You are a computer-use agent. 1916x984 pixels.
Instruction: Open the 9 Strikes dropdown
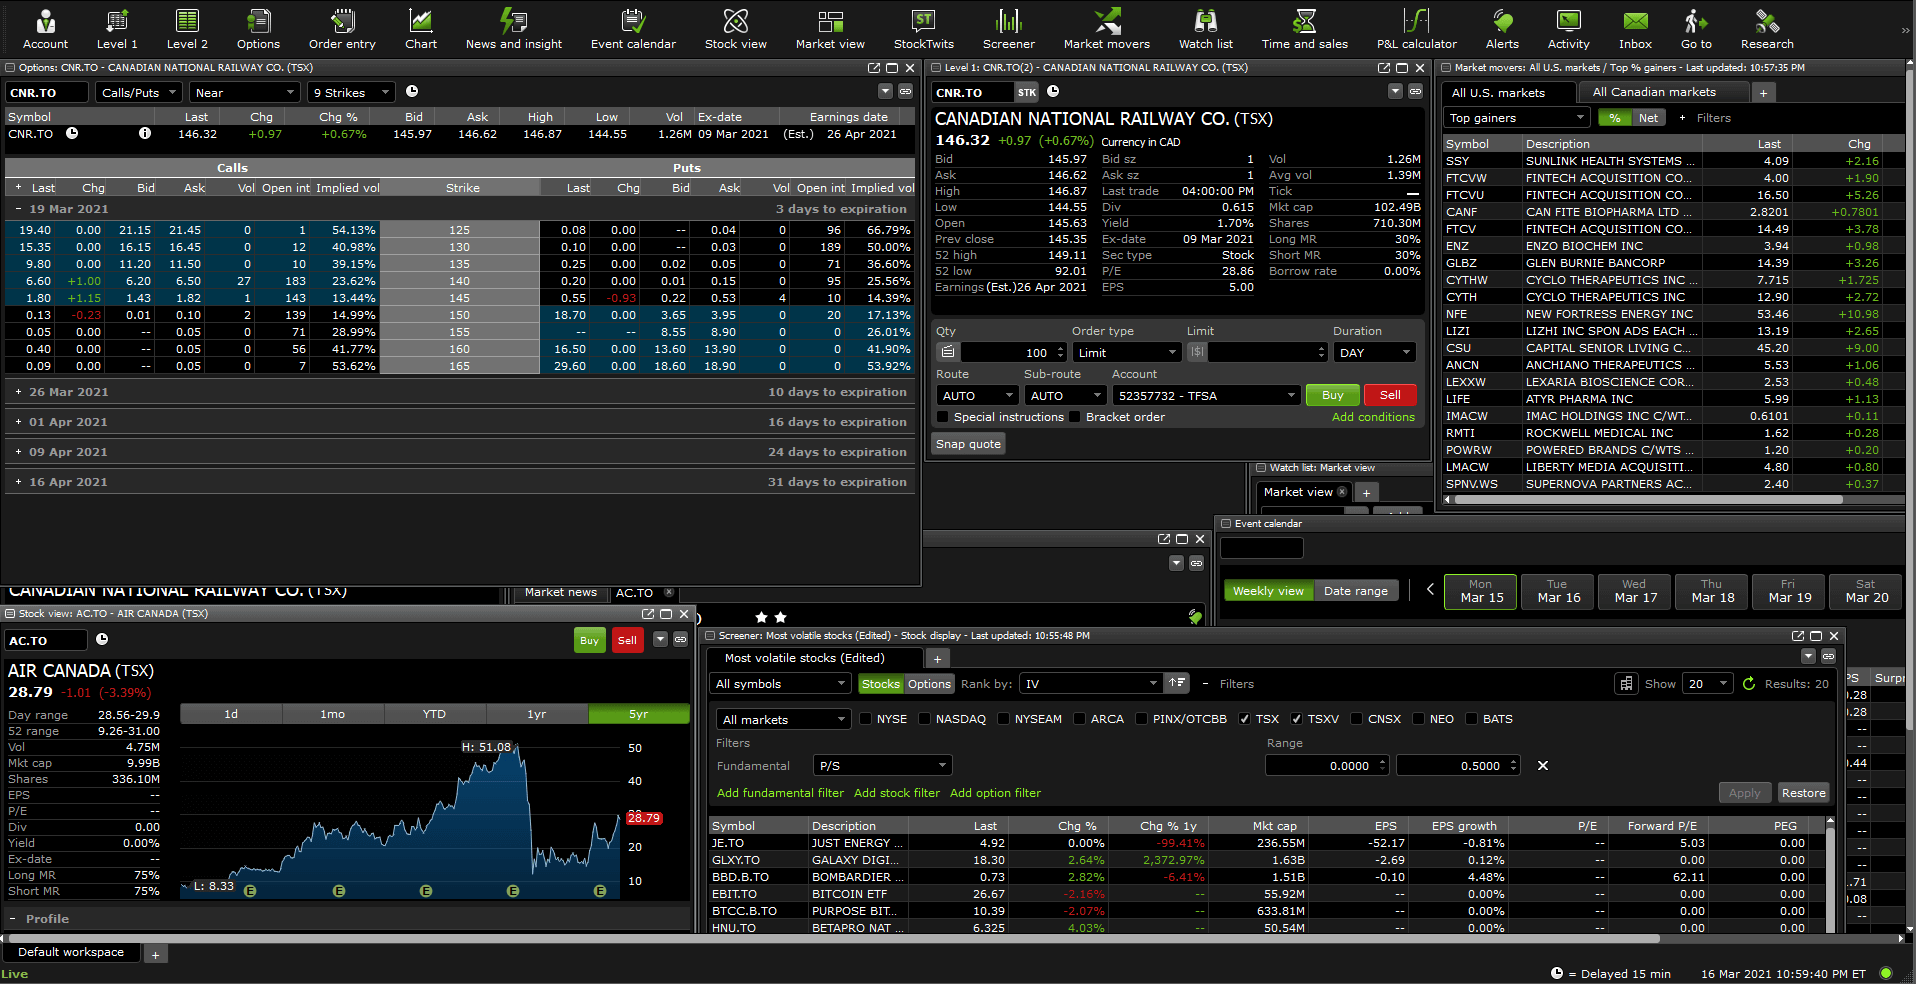point(350,92)
